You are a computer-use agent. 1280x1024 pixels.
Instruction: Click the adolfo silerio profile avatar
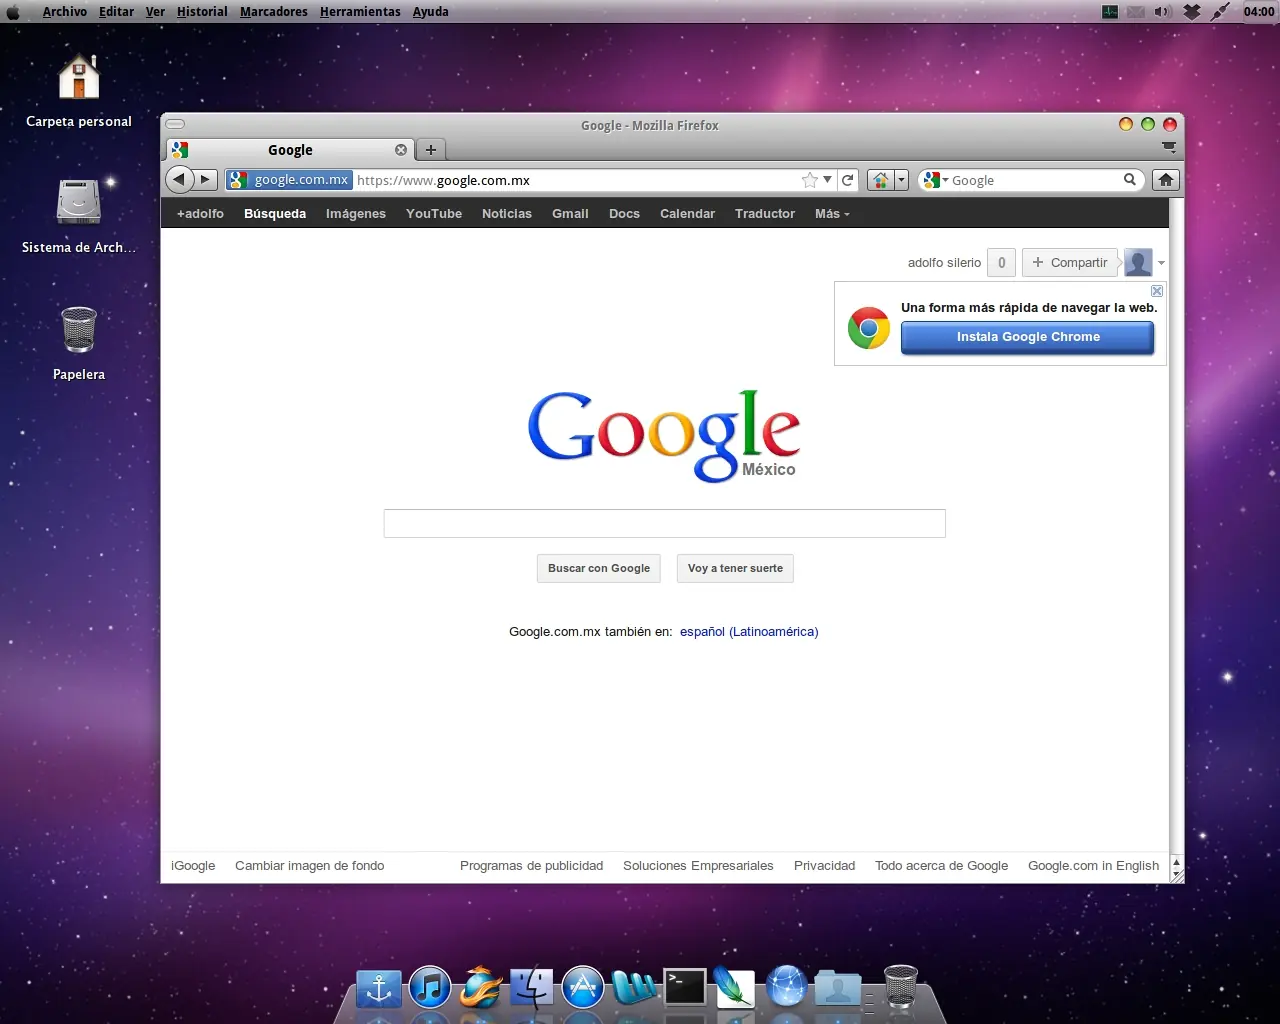pyautogui.click(x=1138, y=263)
